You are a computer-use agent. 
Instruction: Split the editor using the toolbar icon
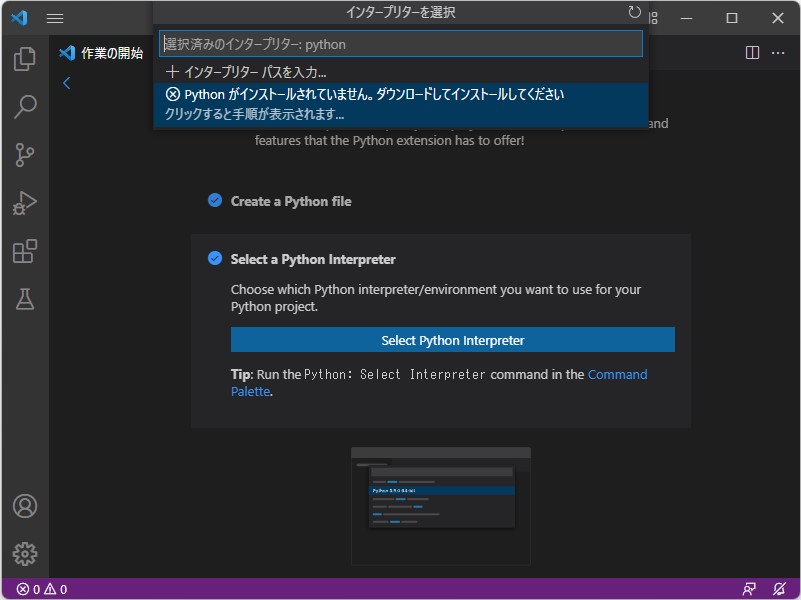point(751,52)
